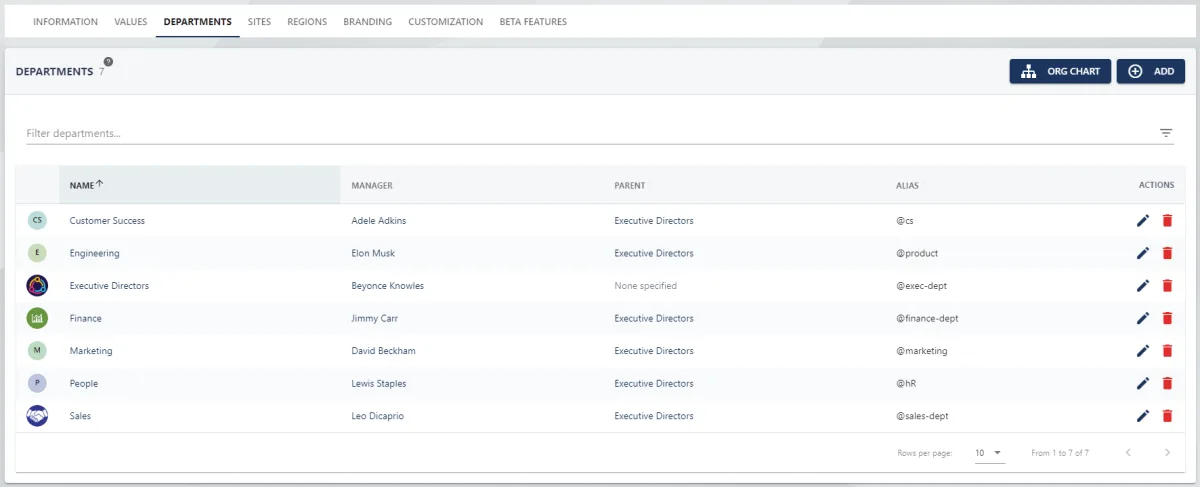Select manager Beyonce Knowles

coord(388,286)
